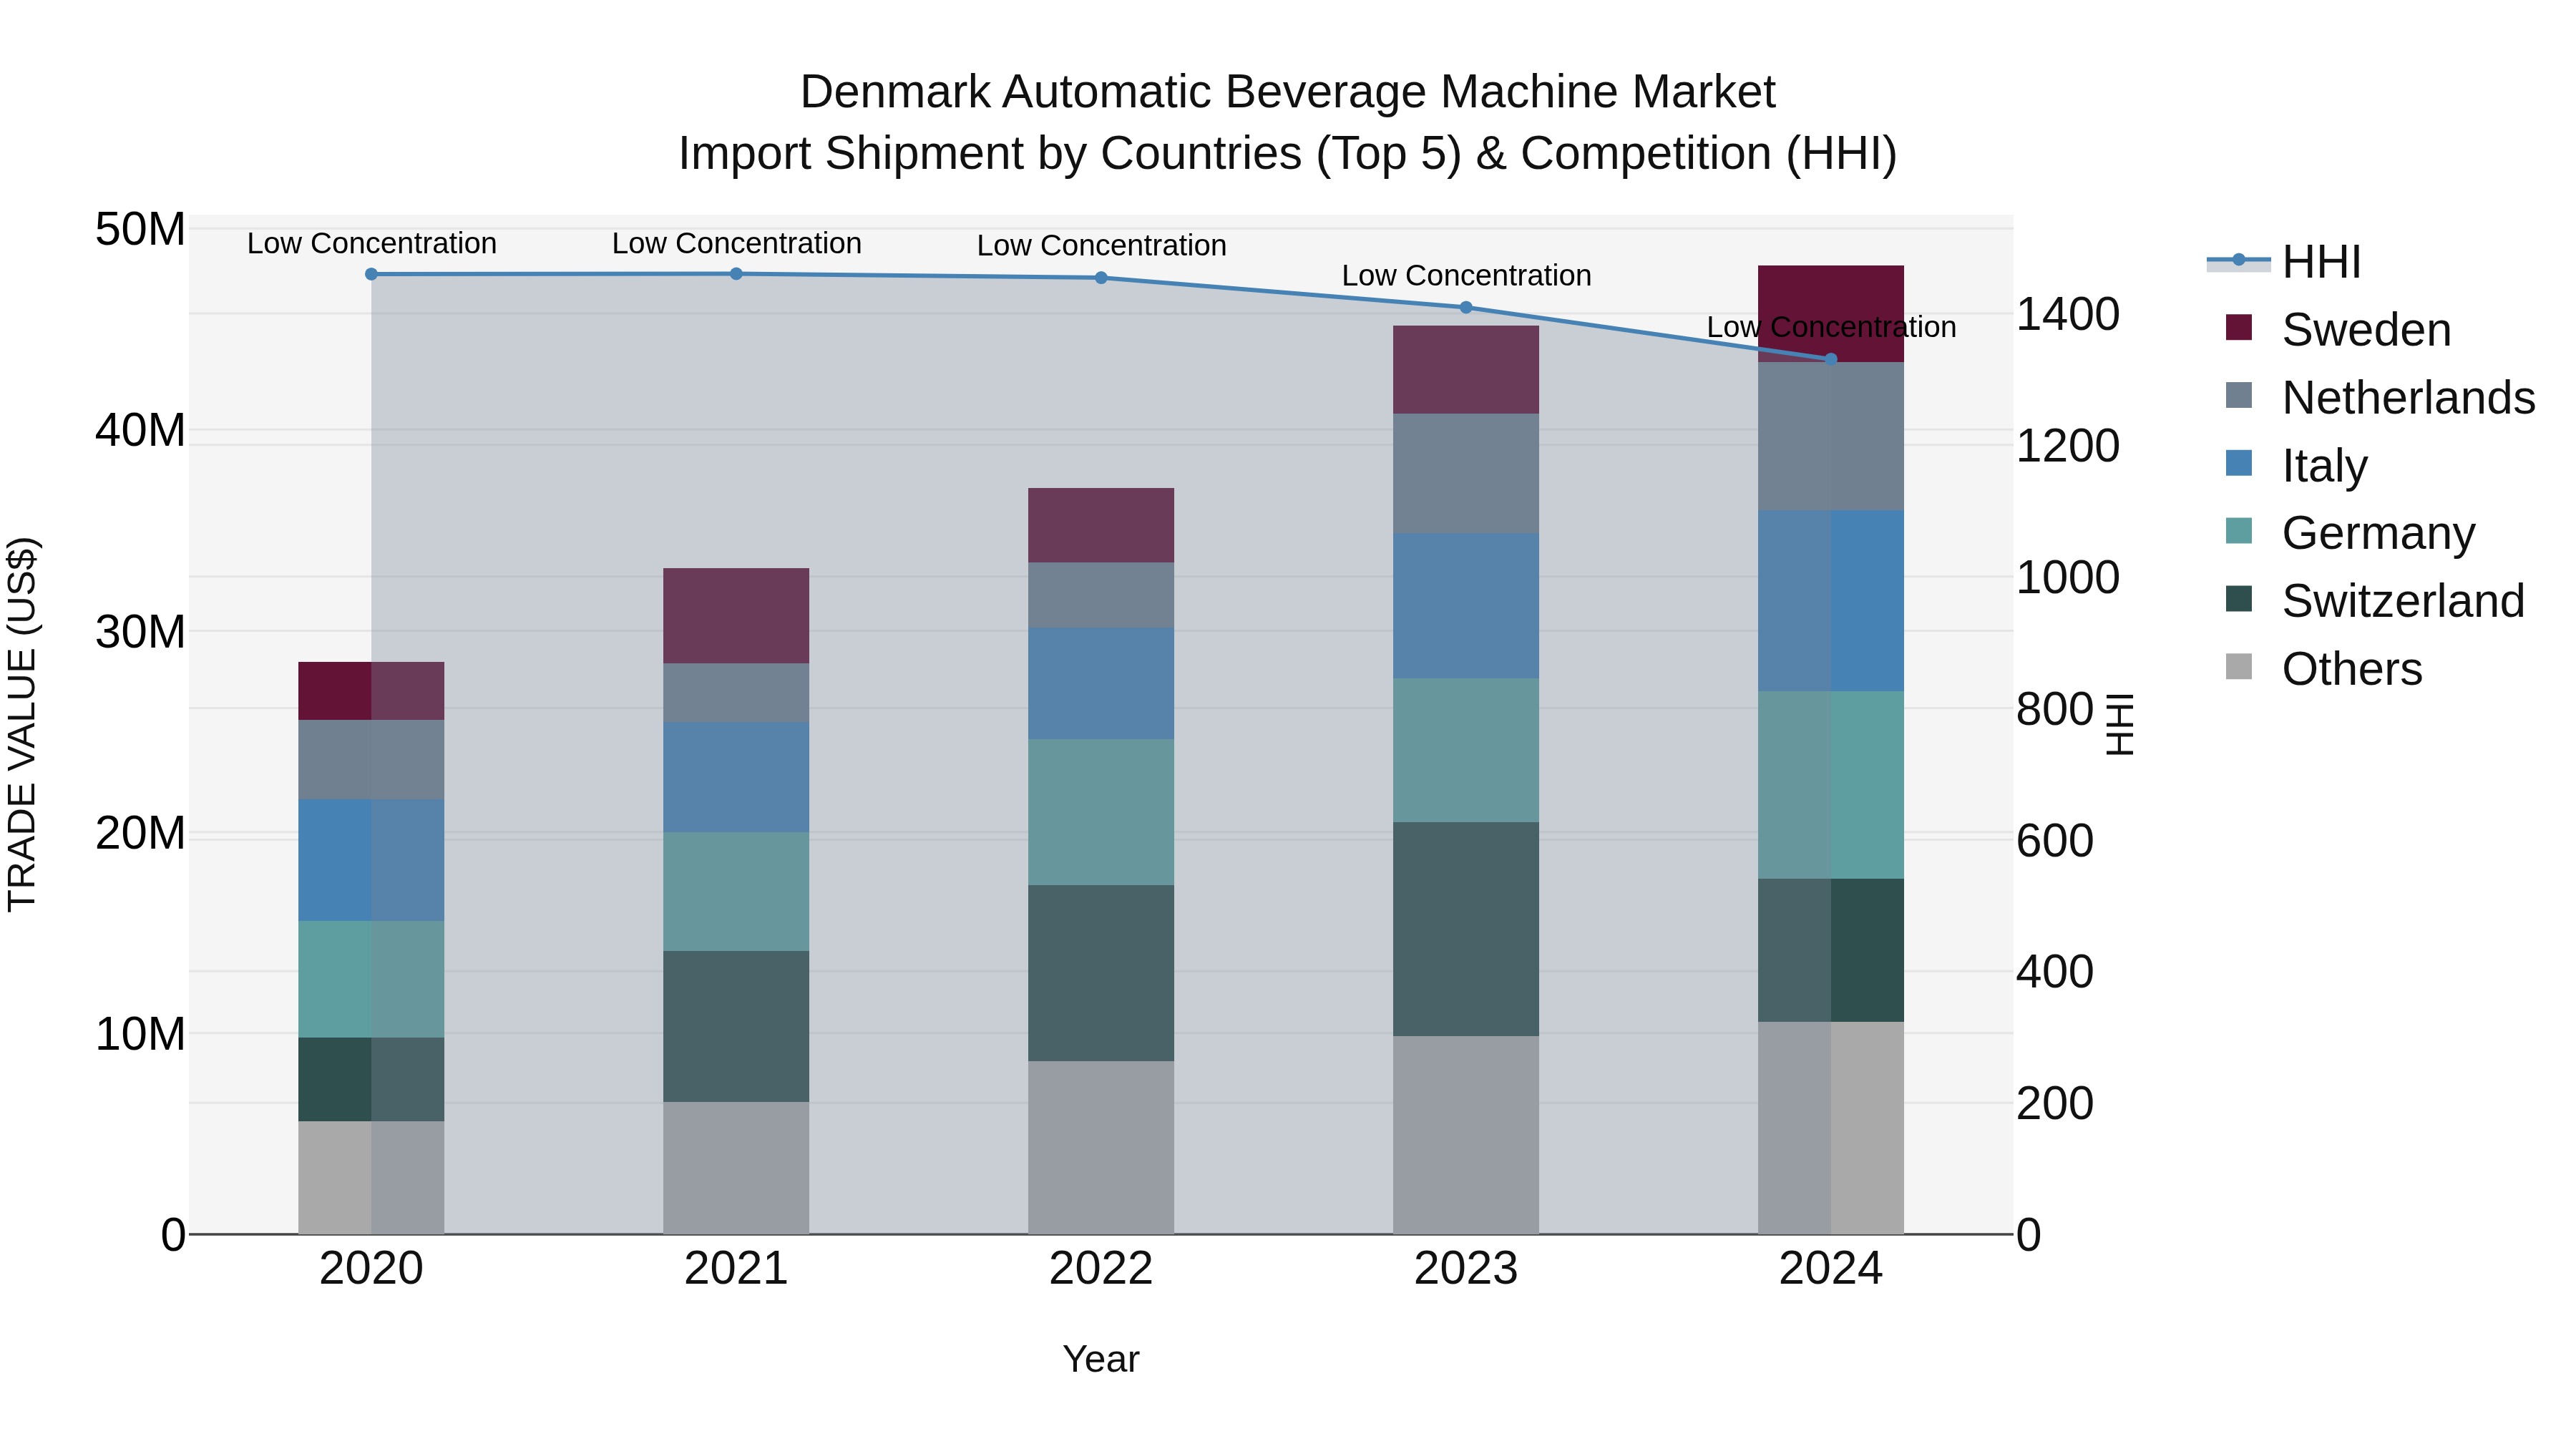Image resolution: width=2576 pixels, height=1449 pixels.
Task: Click the Sweden segment of the 2024 bar
Action: (1831, 314)
